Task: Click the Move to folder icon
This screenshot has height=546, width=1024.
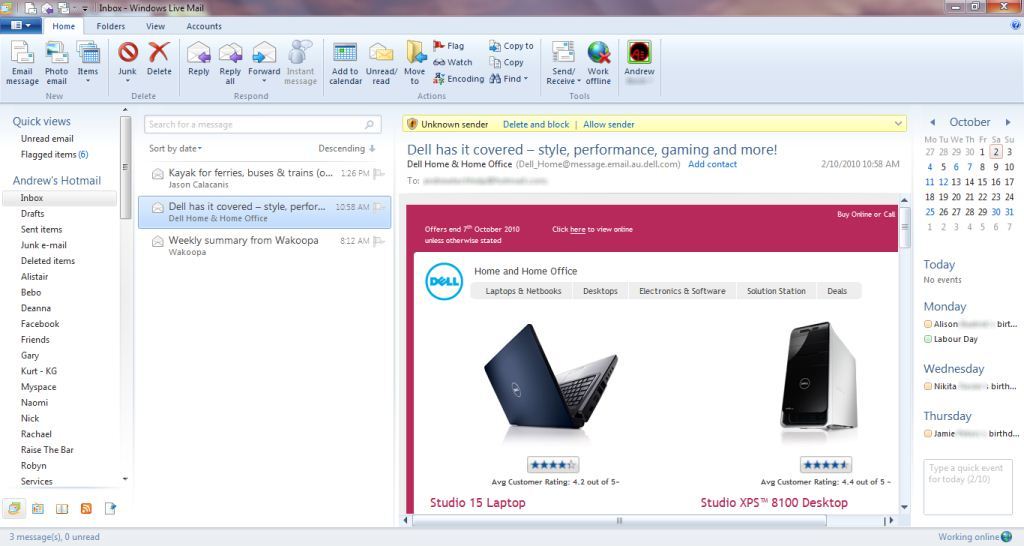Action: click(415, 52)
